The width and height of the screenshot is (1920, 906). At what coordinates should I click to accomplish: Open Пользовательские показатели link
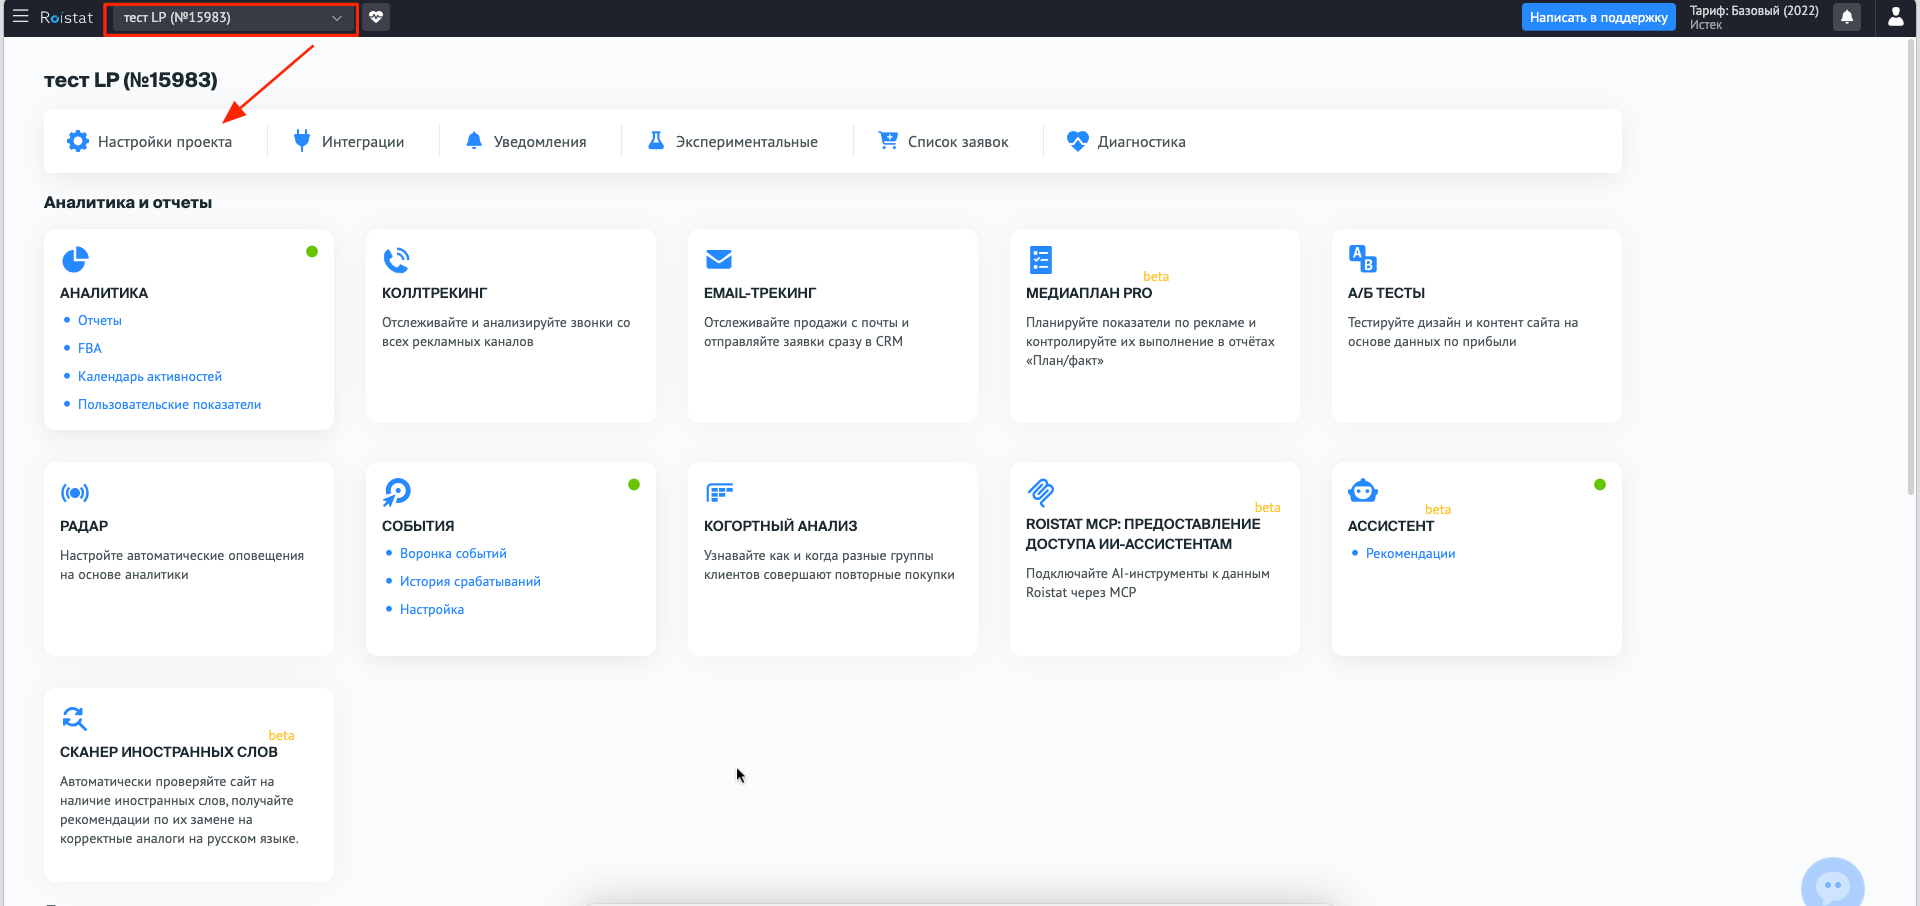click(169, 405)
